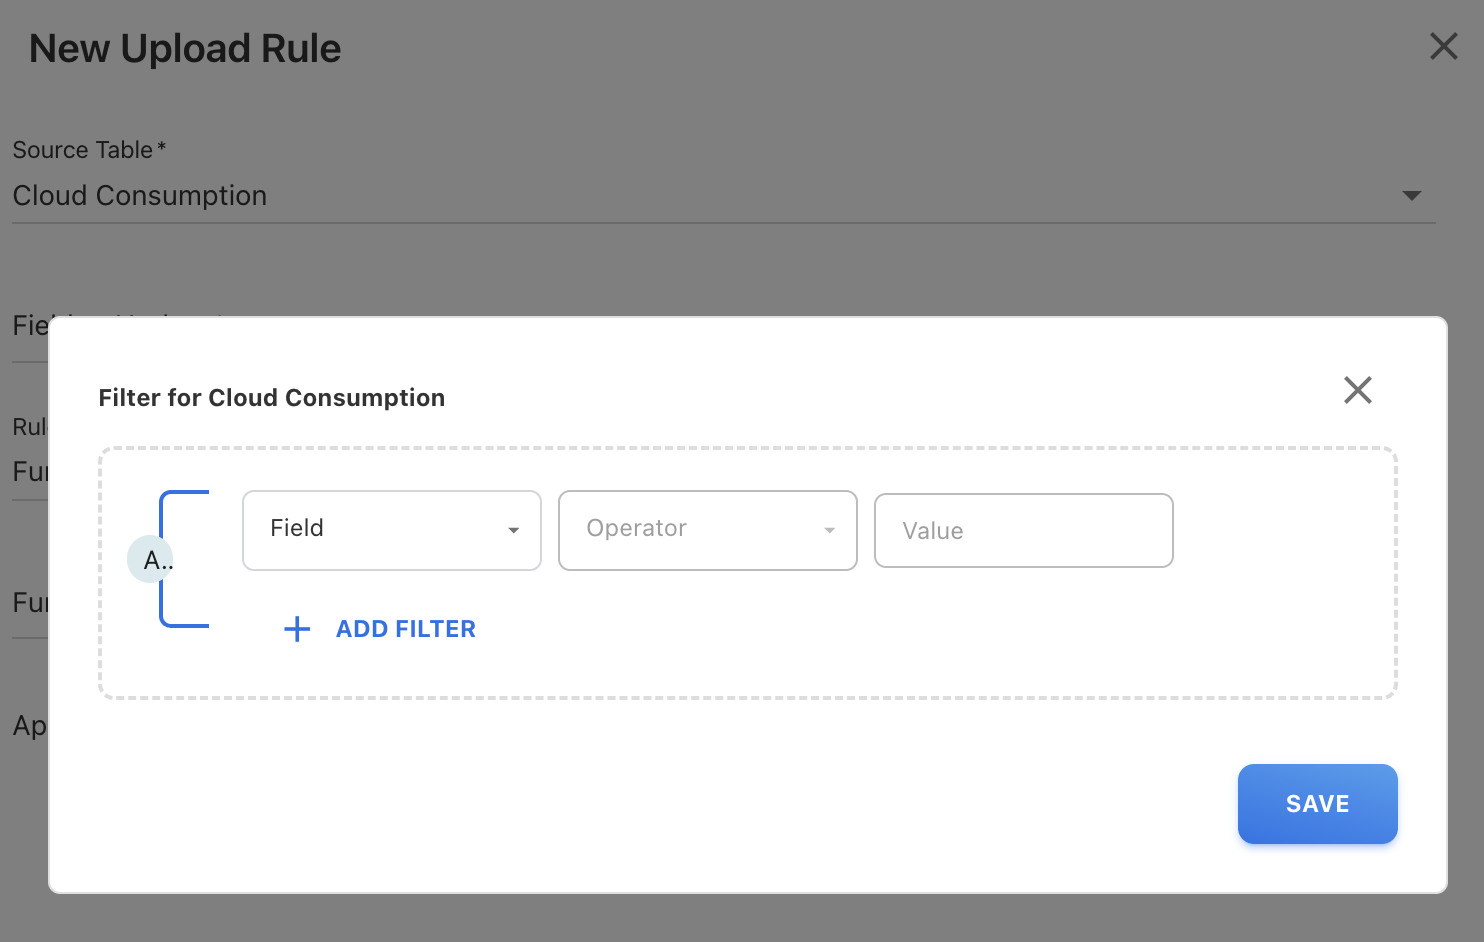Click the partially hidden 'Rul' label
1484x942 pixels.
pyautogui.click(x=28, y=427)
